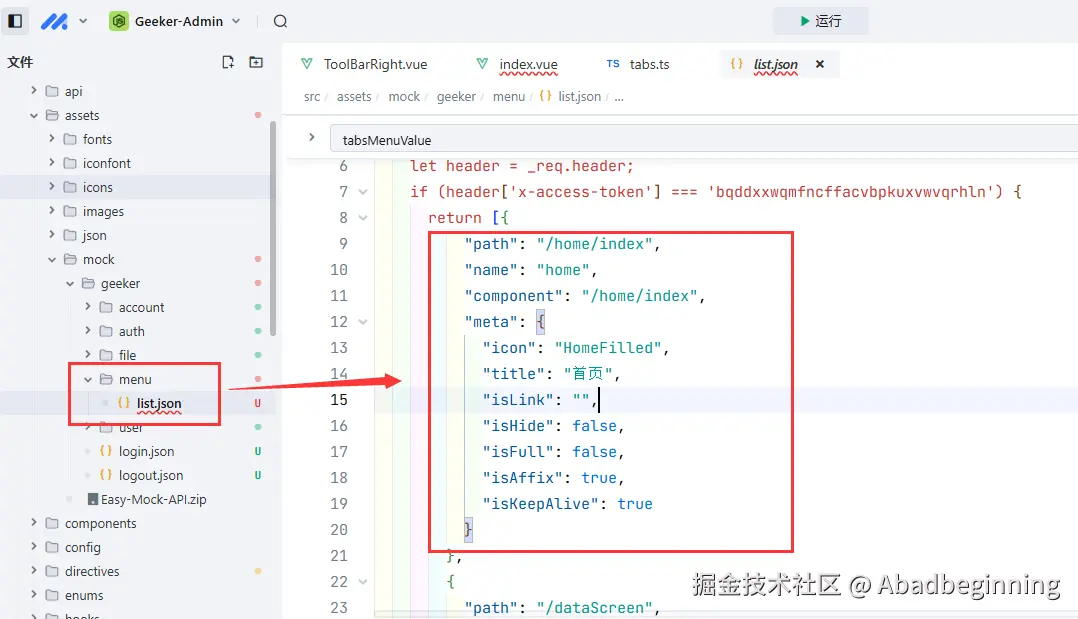This screenshot has width=1078, height=619.
Task: Expand the directives folder
Action: coord(34,570)
